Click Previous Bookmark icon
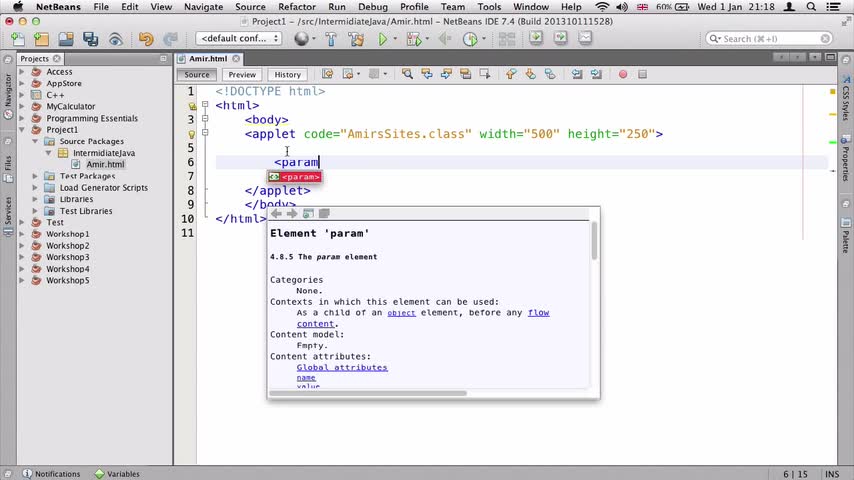 pyautogui.click(x=511, y=74)
